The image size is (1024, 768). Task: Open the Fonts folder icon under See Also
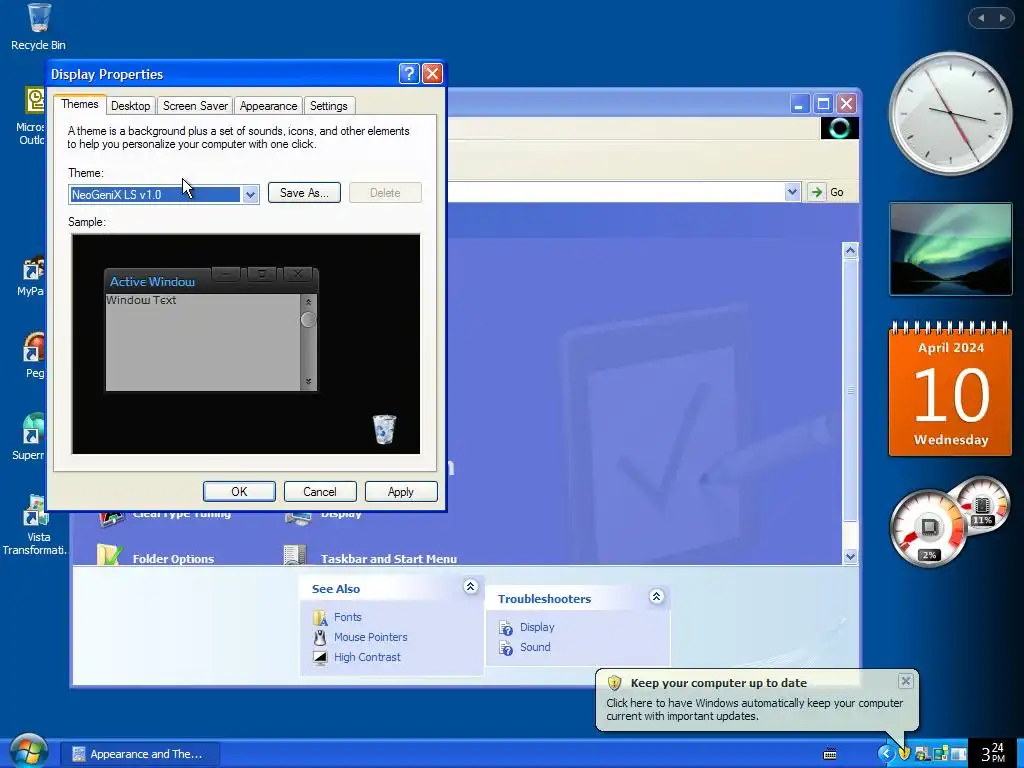(x=320, y=617)
